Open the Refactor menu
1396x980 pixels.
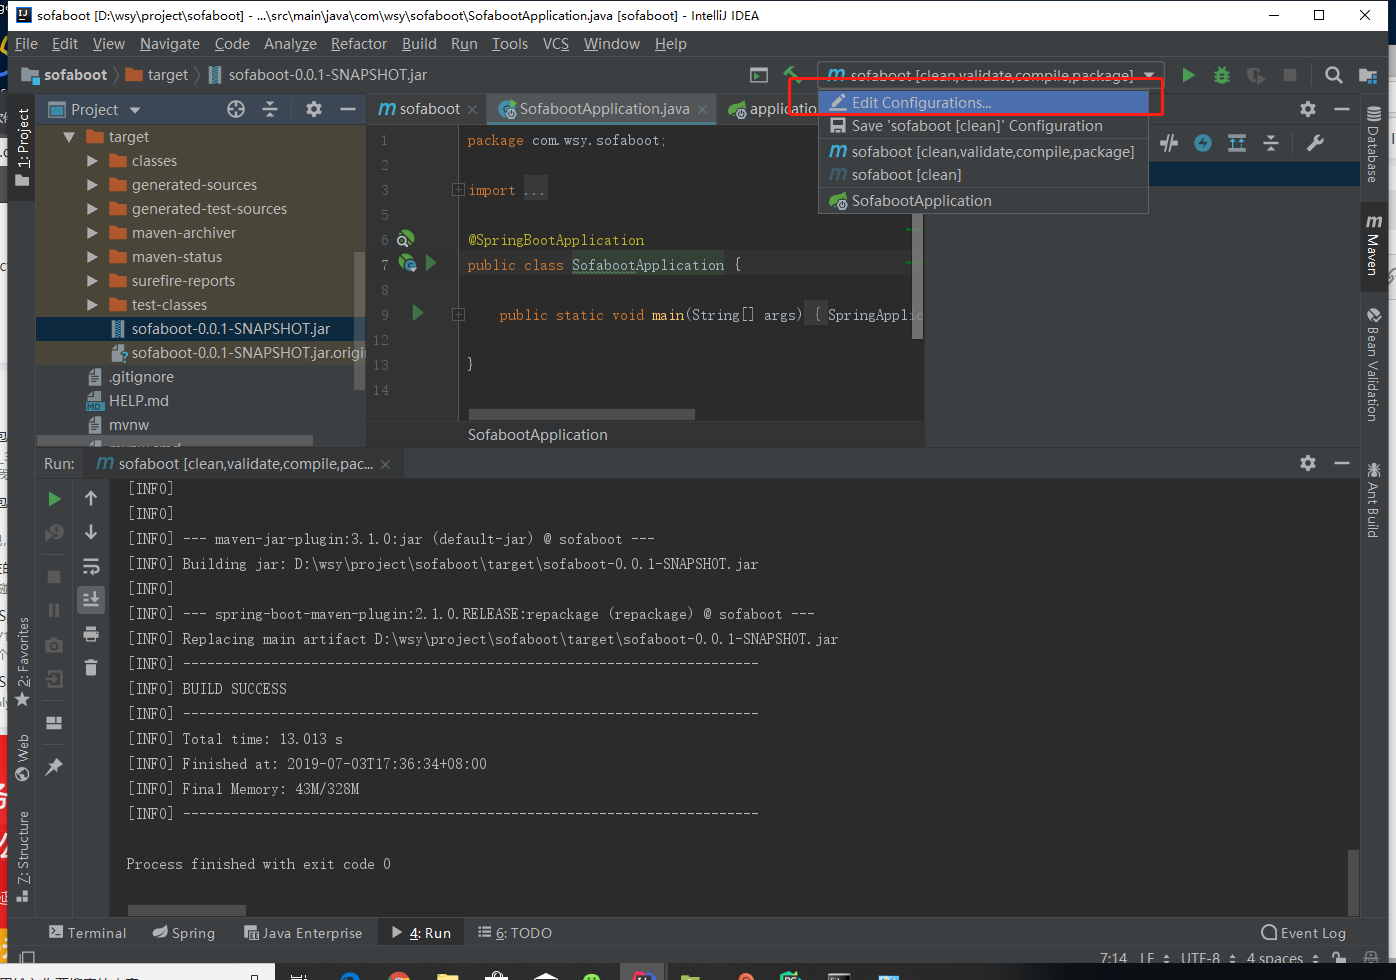coord(357,44)
